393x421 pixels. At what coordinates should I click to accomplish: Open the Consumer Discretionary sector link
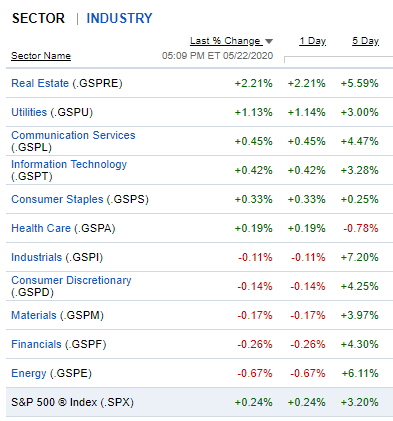tap(71, 280)
